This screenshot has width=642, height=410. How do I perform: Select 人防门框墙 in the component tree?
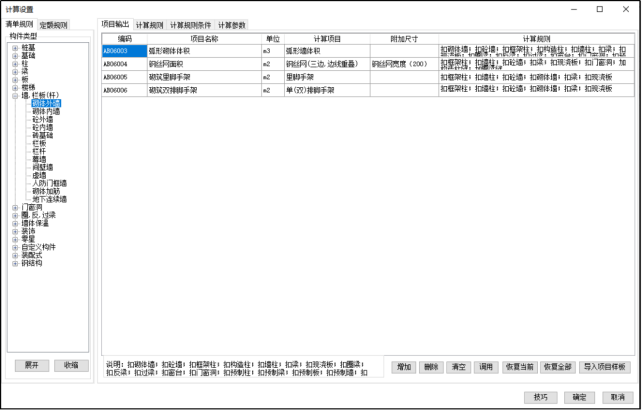point(52,183)
